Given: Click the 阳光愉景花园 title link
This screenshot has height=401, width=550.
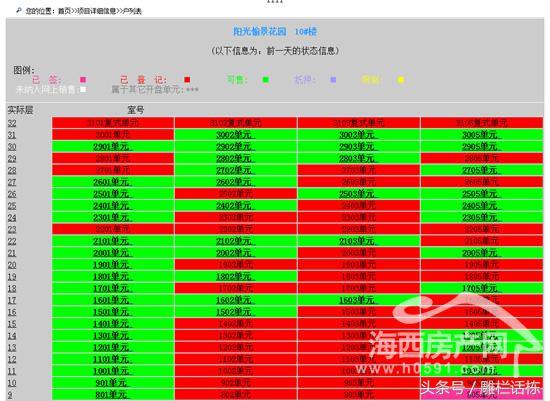Looking at the screenshot, I should coord(260,32).
